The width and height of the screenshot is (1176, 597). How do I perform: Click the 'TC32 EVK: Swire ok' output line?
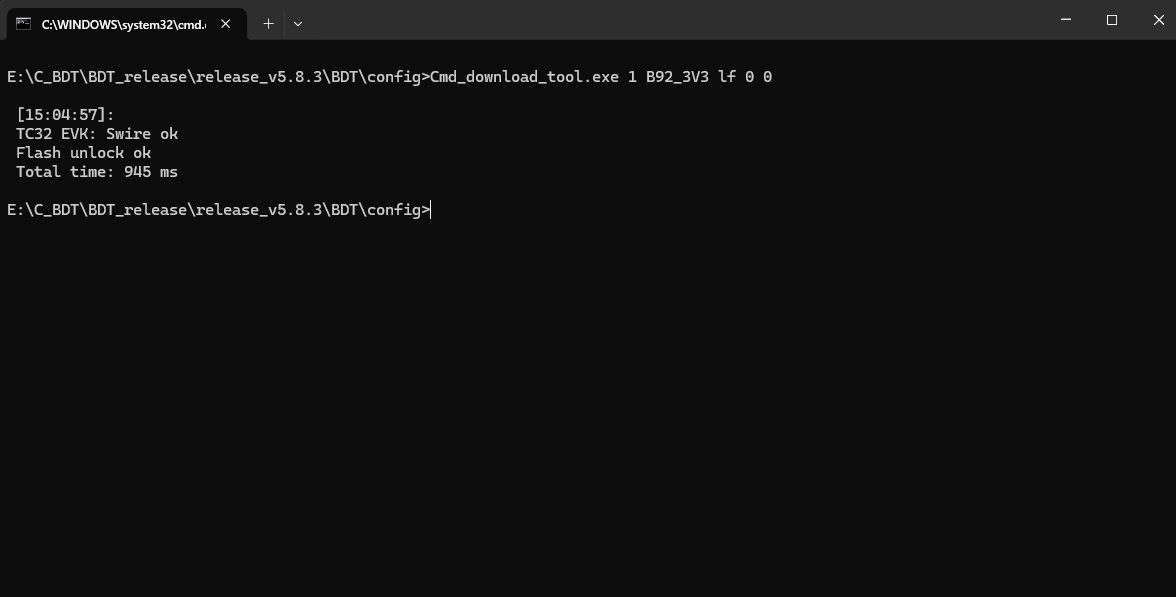pyautogui.click(x=97, y=134)
